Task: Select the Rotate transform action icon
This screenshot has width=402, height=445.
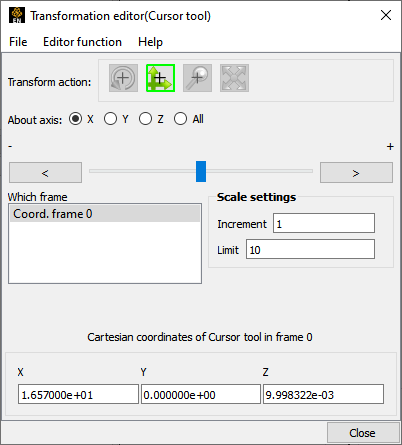Action: coord(123,78)
